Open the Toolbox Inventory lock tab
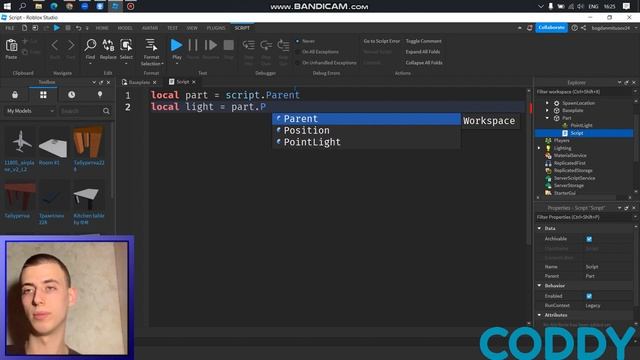Screen dimensions: 640x360 coord(15,95)
